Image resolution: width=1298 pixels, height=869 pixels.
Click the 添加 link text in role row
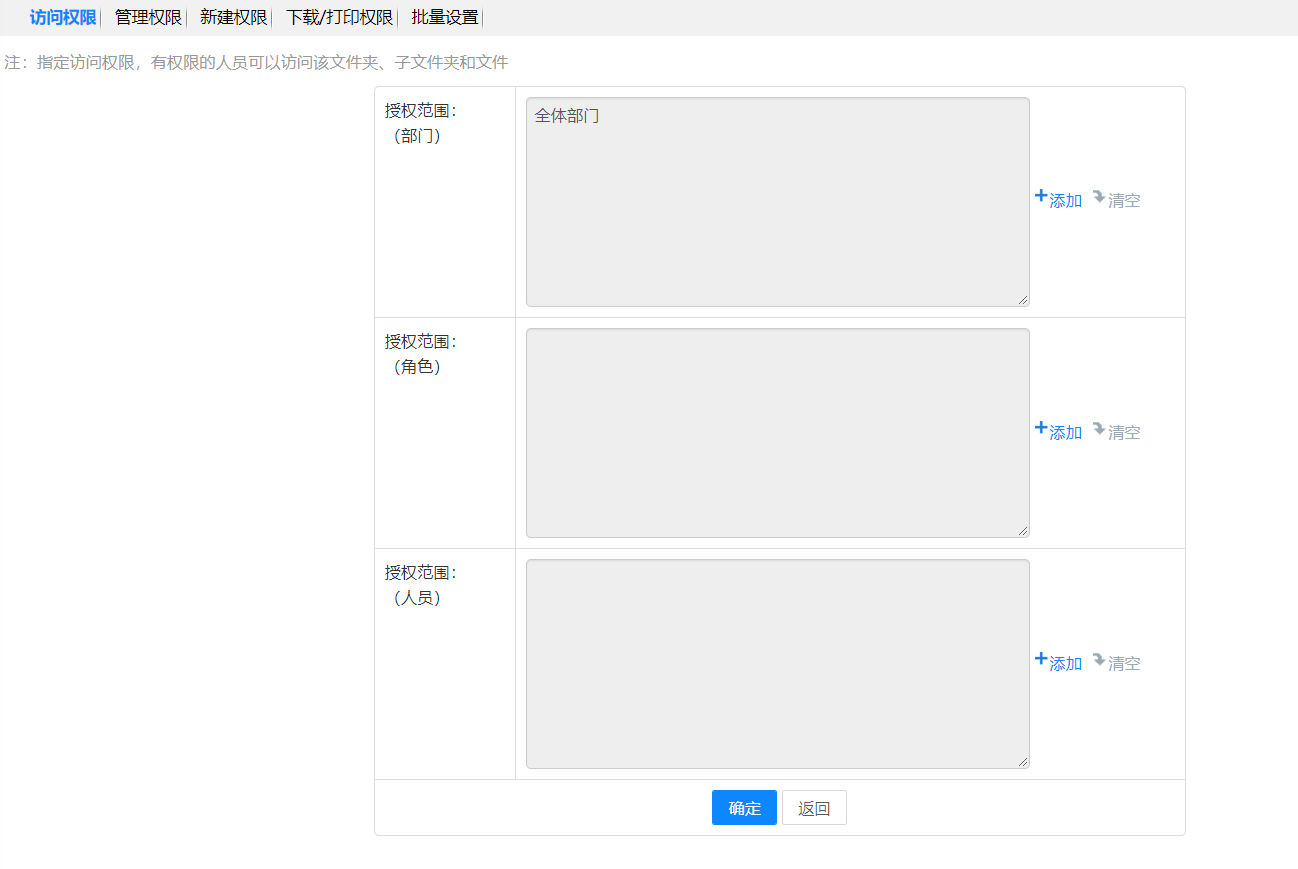(x=1066, y=433)
